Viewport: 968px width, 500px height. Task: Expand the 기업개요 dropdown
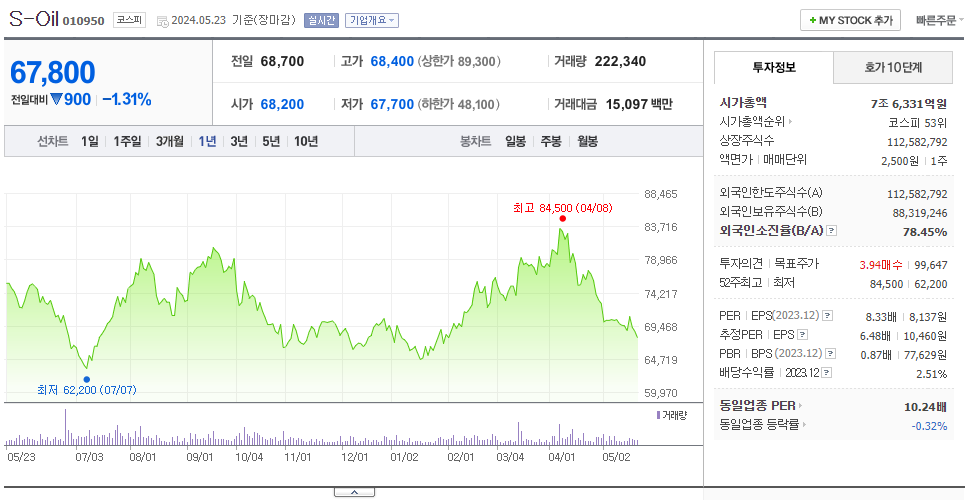(372, 20)
